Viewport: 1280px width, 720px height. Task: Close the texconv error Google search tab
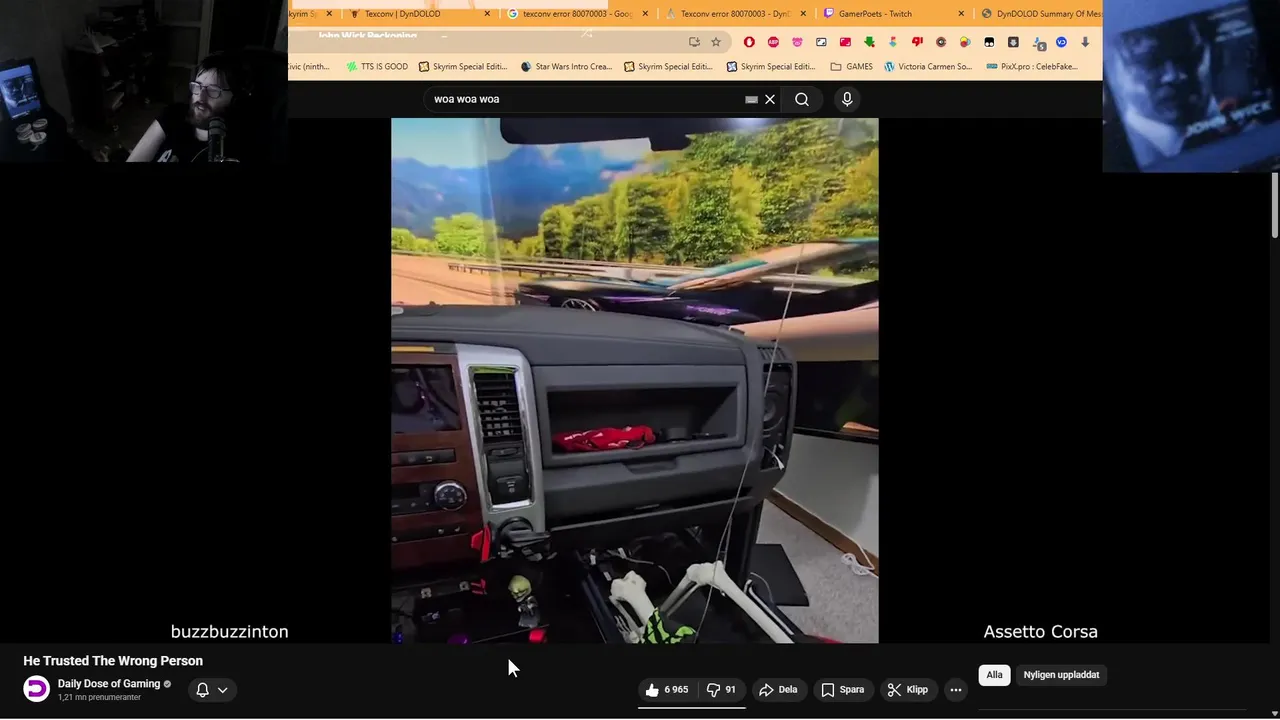pos(645,14)
